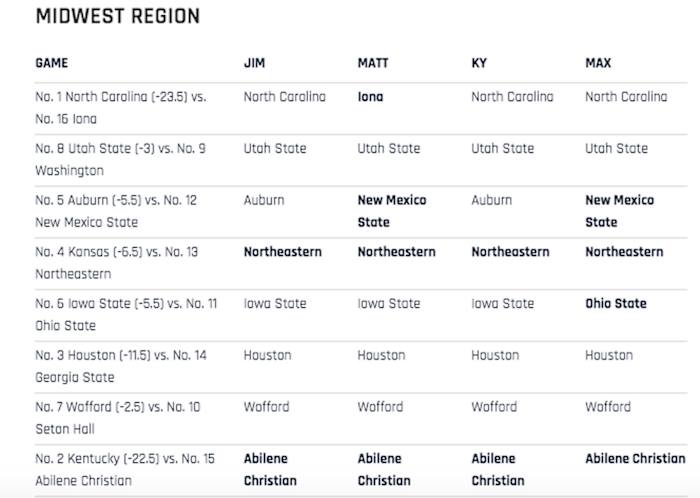Select the GAME column header
Image resolution: width=700 pixels, height=498 pixels.
[x=52, y=63]
